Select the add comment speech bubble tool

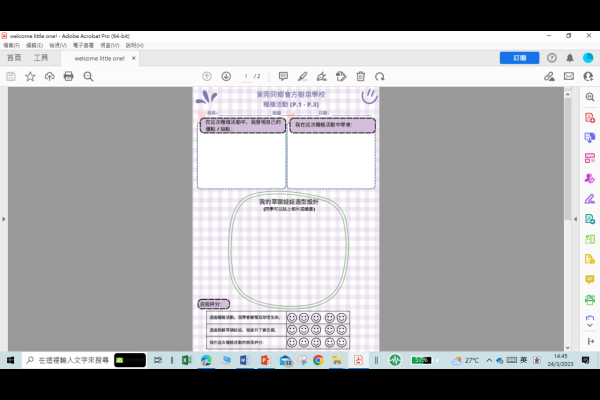coord(283,76)
